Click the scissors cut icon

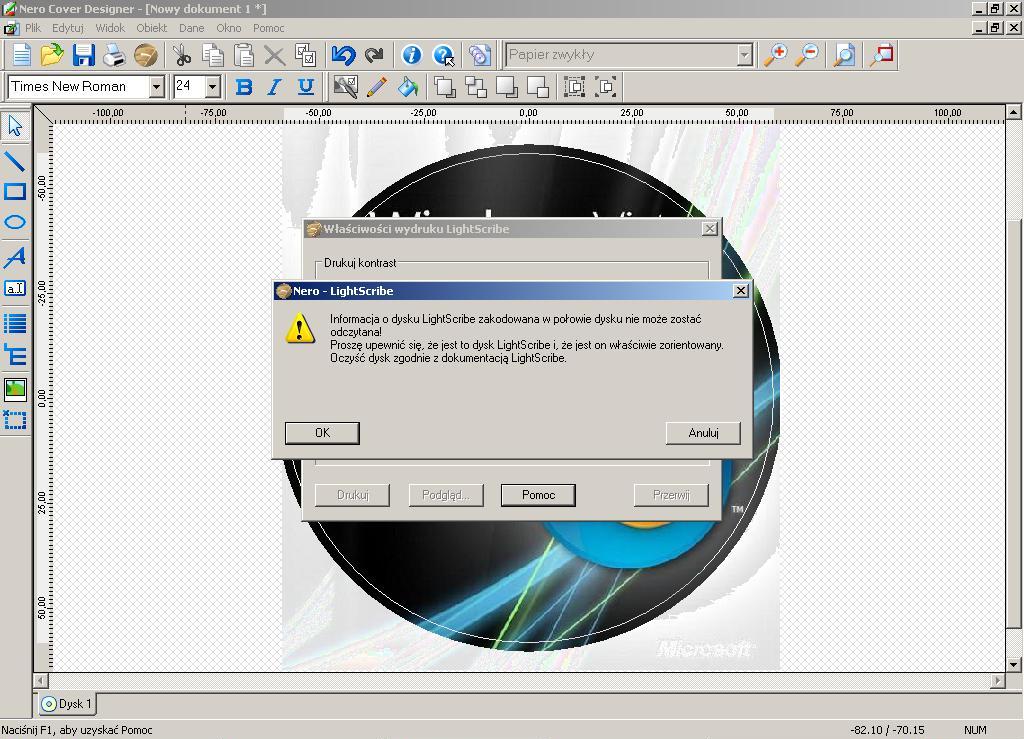[x=182, y=55]
